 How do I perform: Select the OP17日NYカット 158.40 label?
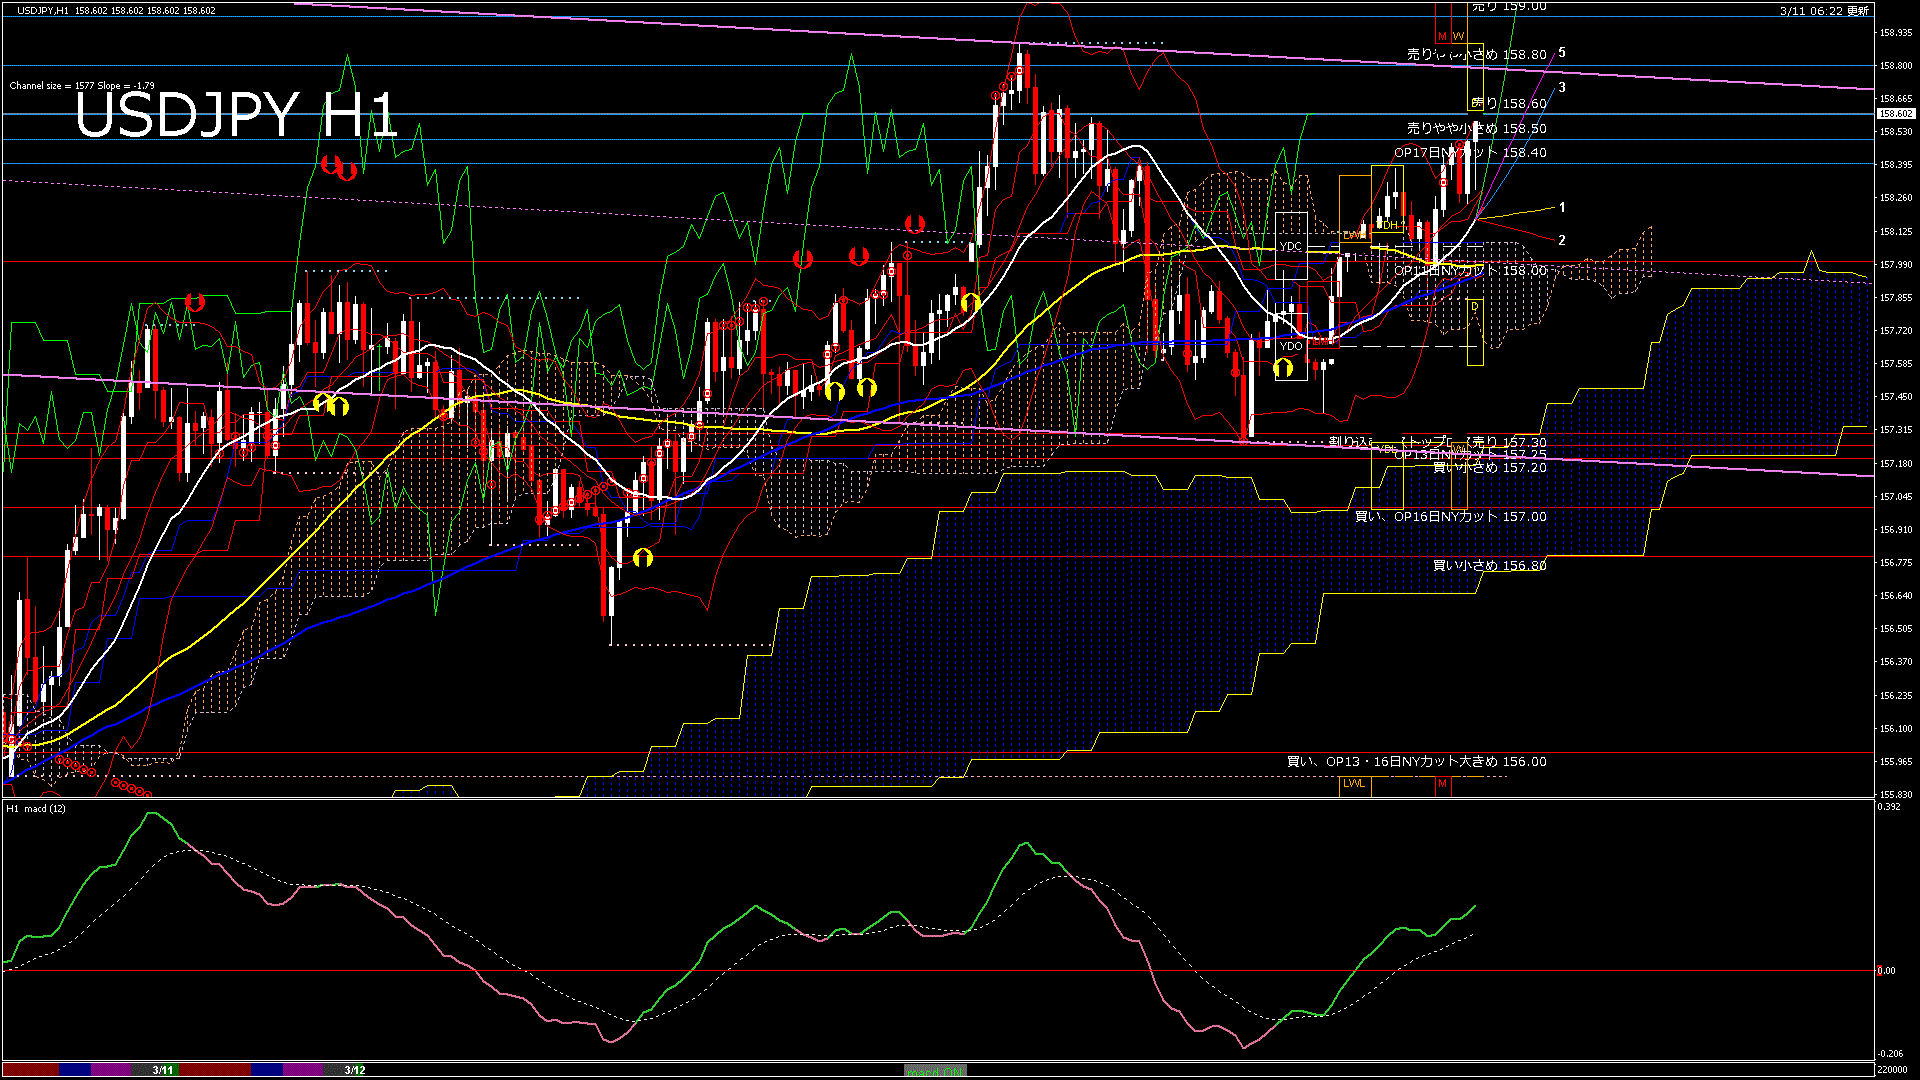pyautogui.click(x=1470, y=153)
